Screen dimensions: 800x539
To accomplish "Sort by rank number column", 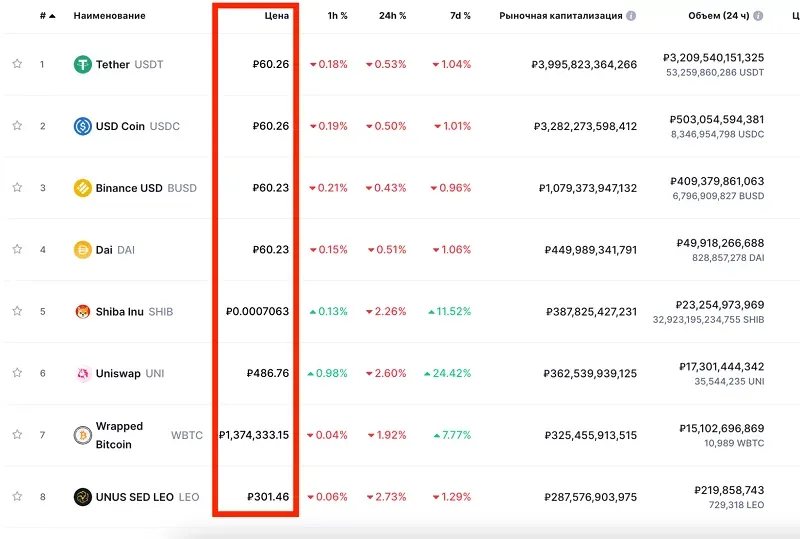I will point(47,16).
